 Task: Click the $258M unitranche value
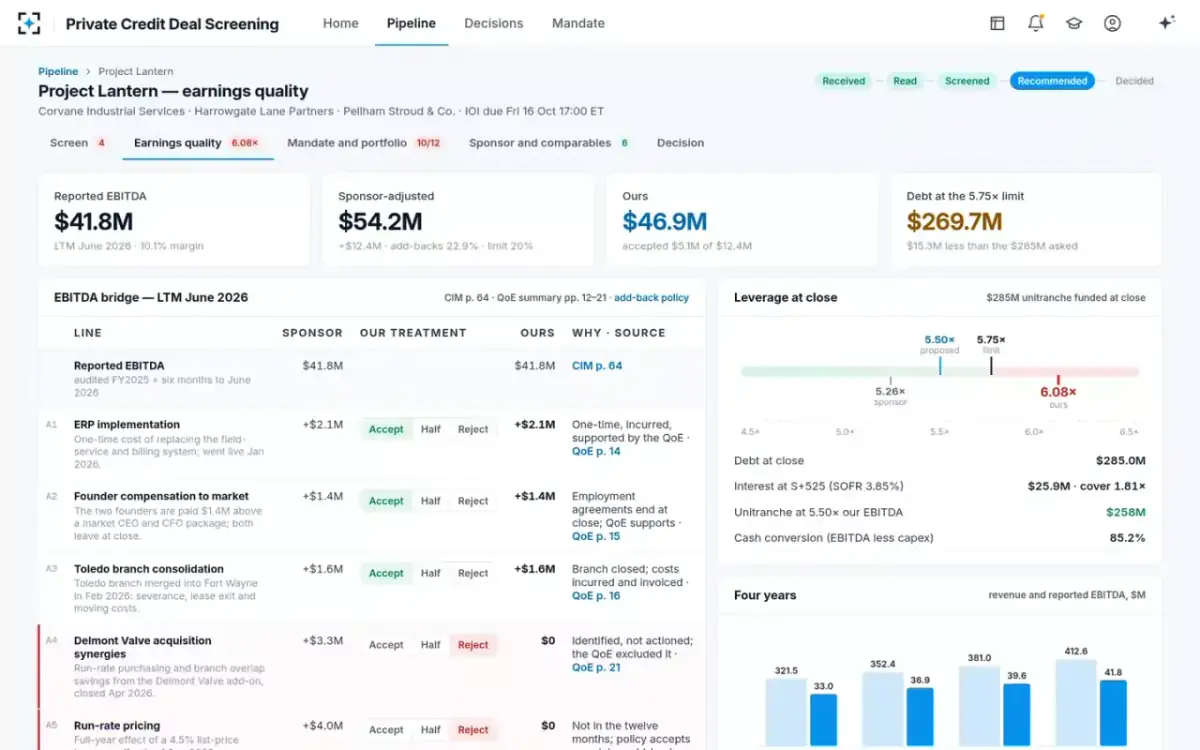coord(1126,512)
